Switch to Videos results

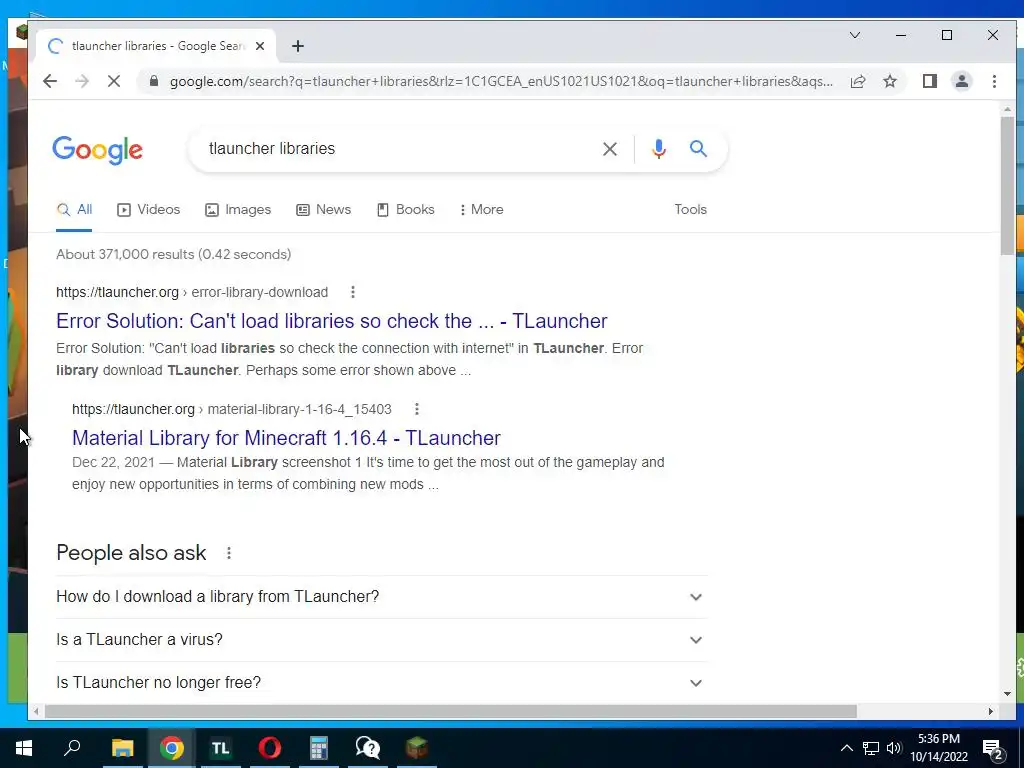tap(148, 210)
